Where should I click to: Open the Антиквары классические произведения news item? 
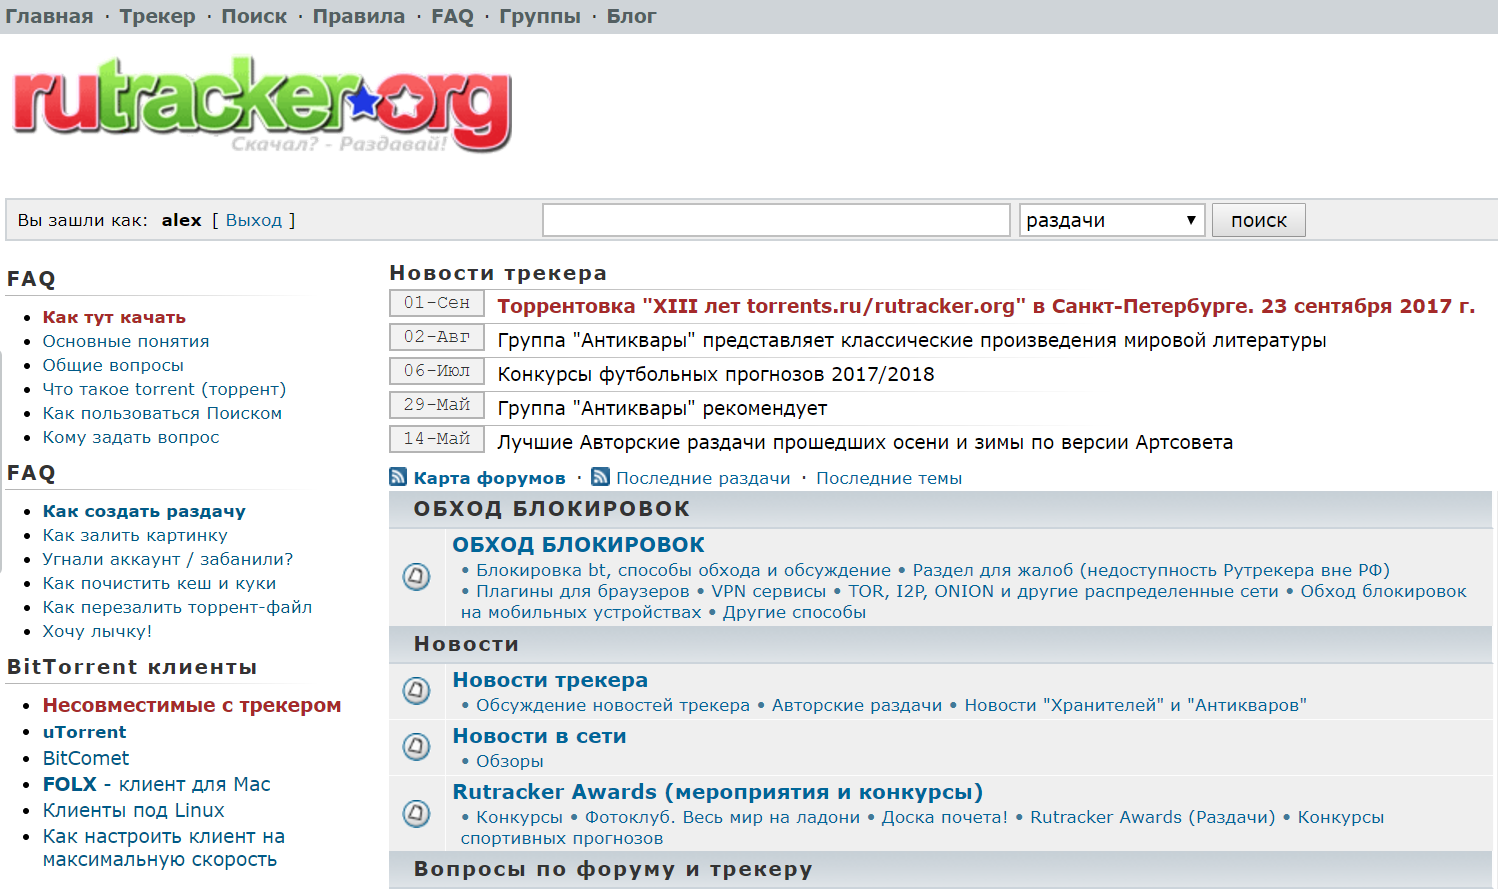click(912, 340)
